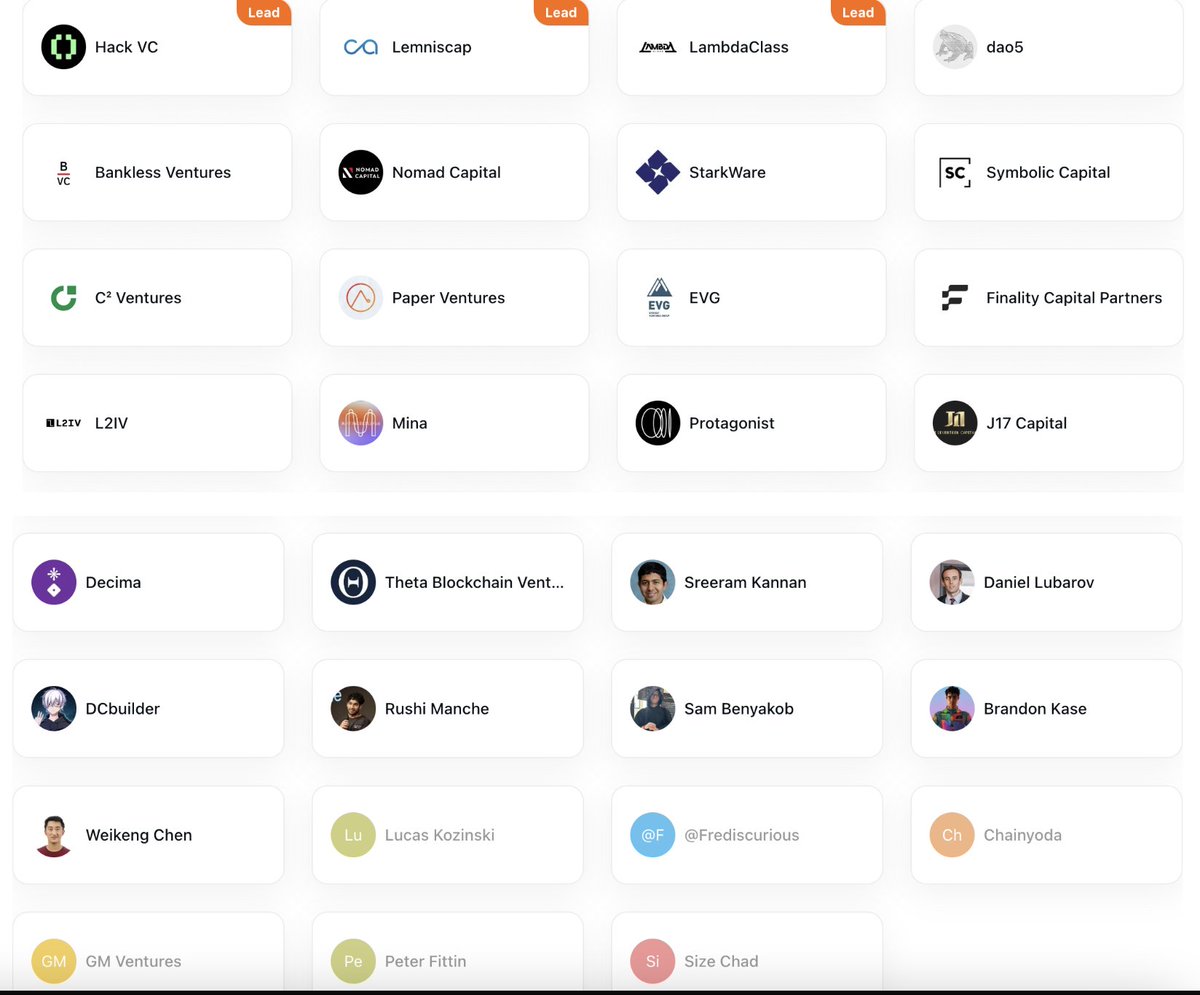Click the Mina gradient wave logo

361,423
